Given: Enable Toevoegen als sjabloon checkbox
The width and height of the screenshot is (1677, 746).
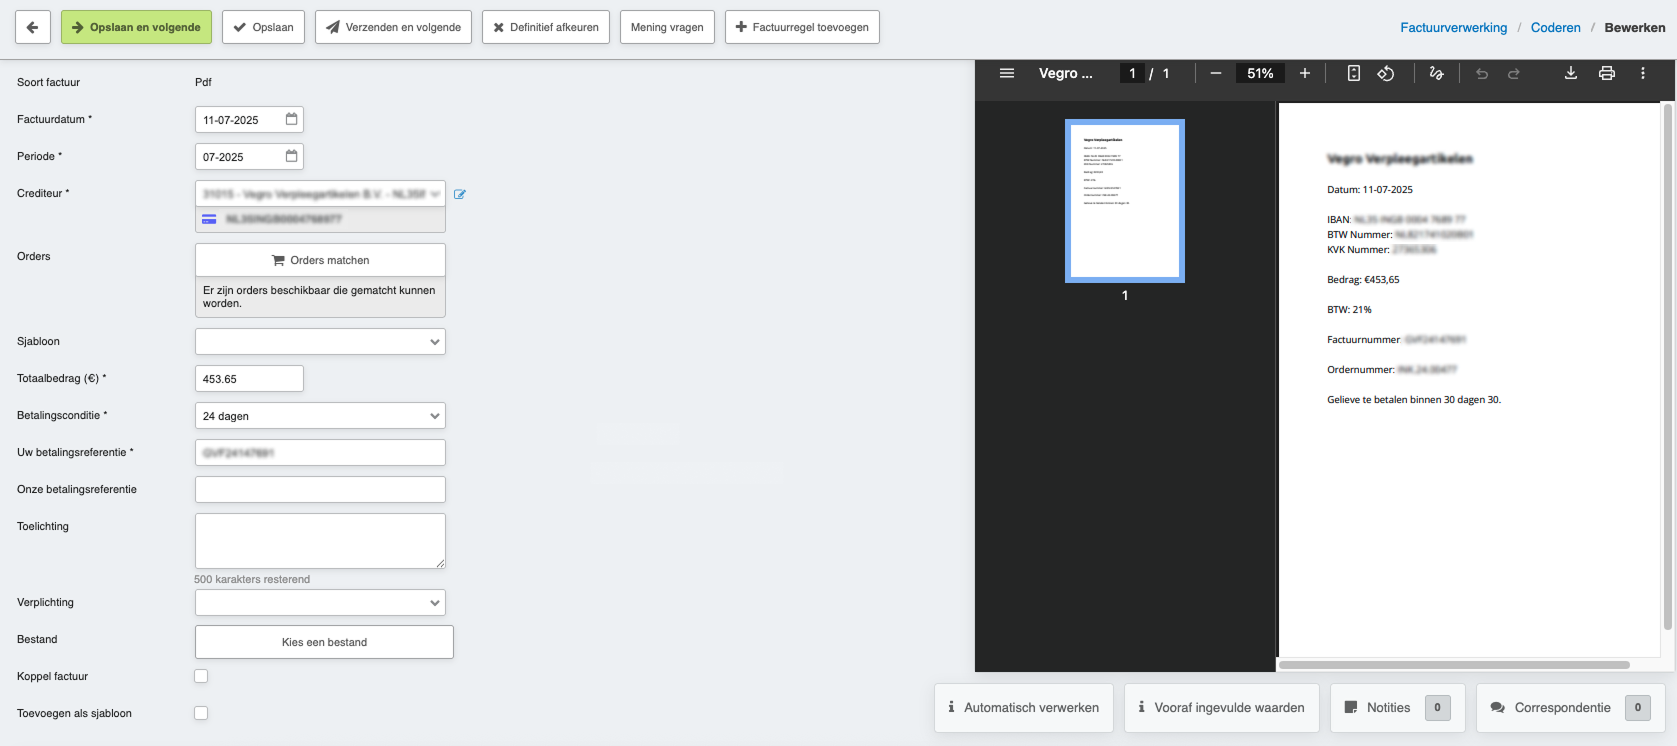Looking at the screenshot, I should pos(201,713).
